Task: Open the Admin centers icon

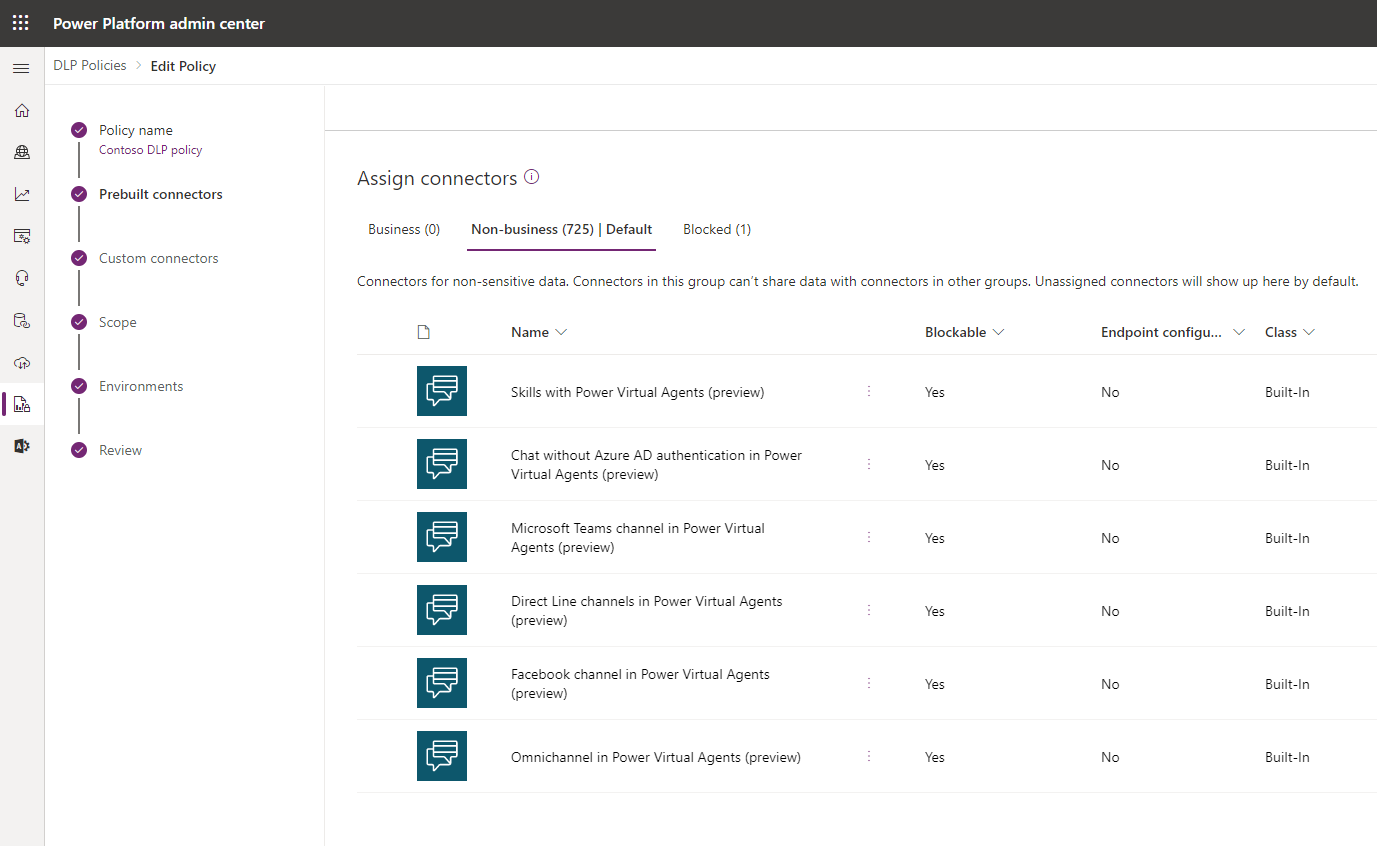Action: [x=21, y=445]
